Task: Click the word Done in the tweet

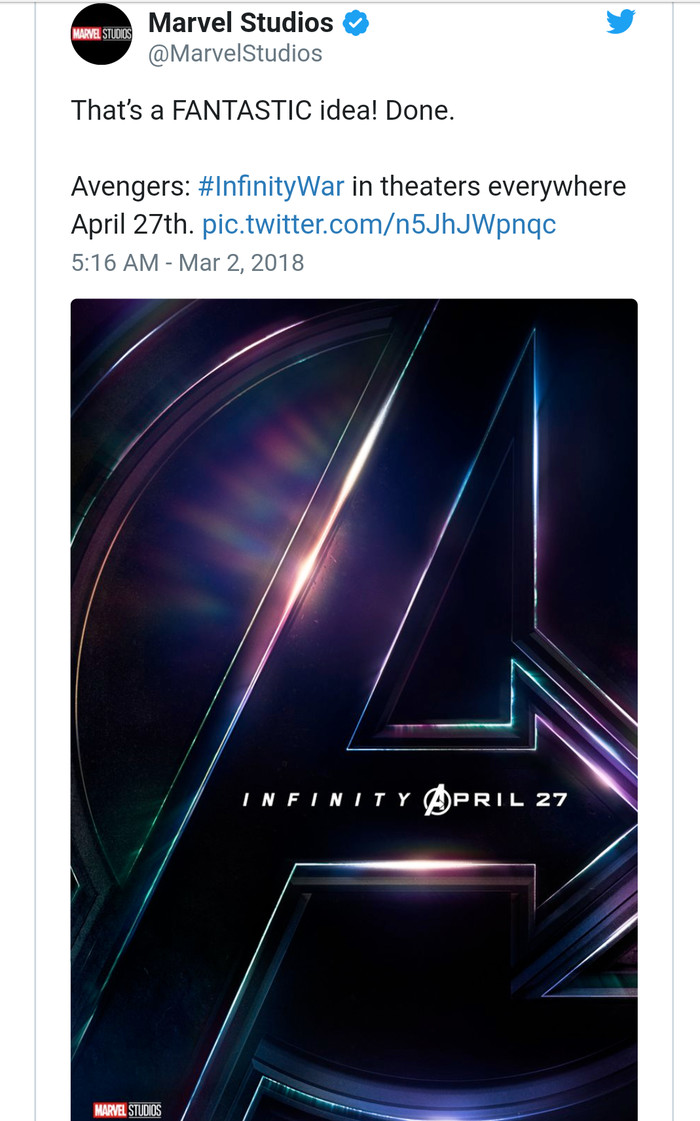Action: click(420, 110)
